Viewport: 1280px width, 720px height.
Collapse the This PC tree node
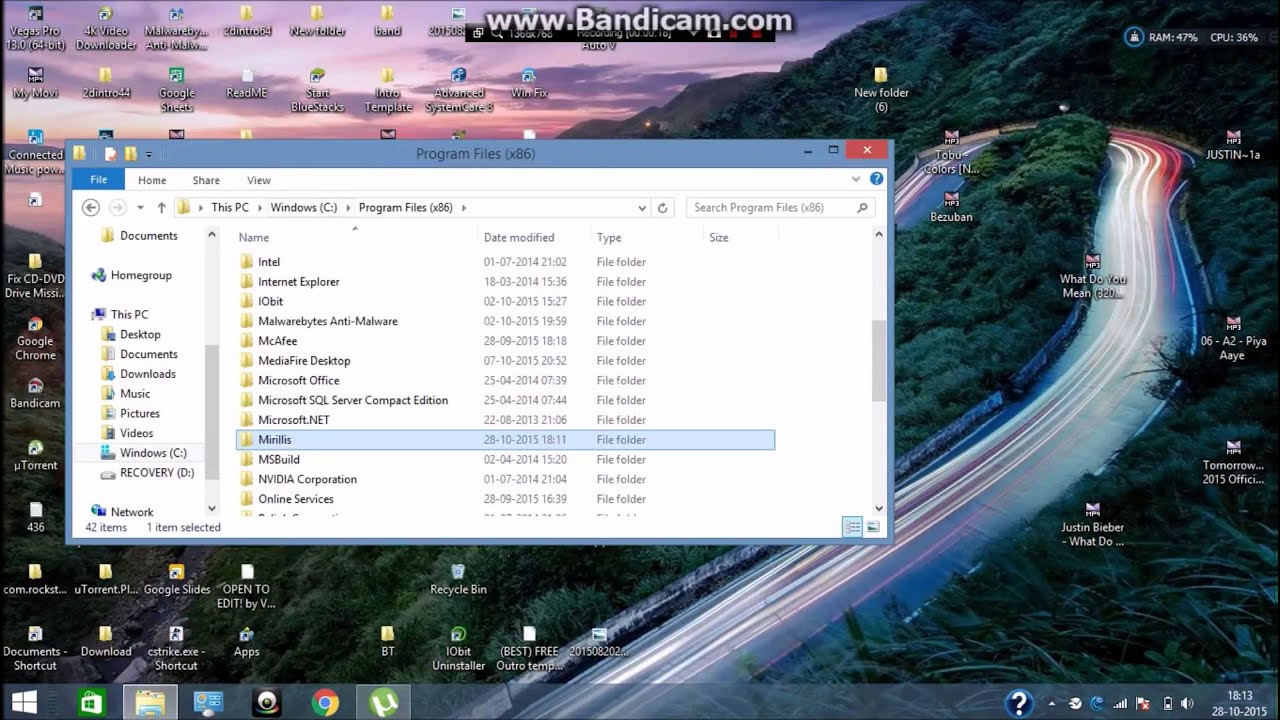[x=82, y=315]
